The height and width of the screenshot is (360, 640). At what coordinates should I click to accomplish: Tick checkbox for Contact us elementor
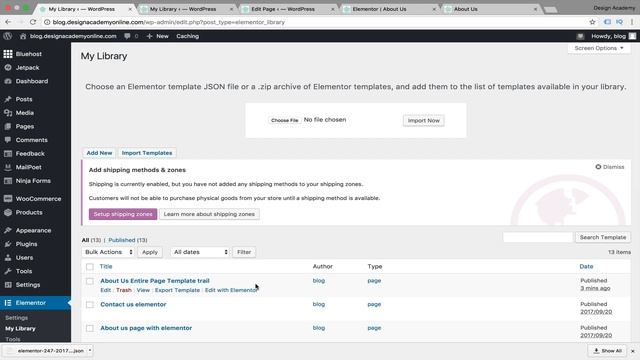pyautogui.click(x=90, y=305)
